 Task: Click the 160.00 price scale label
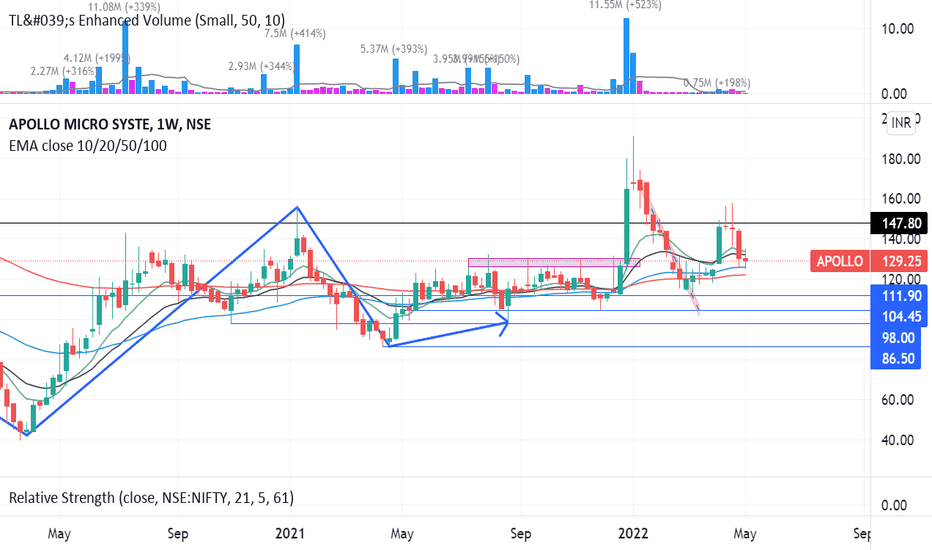(x=901, y=199)
